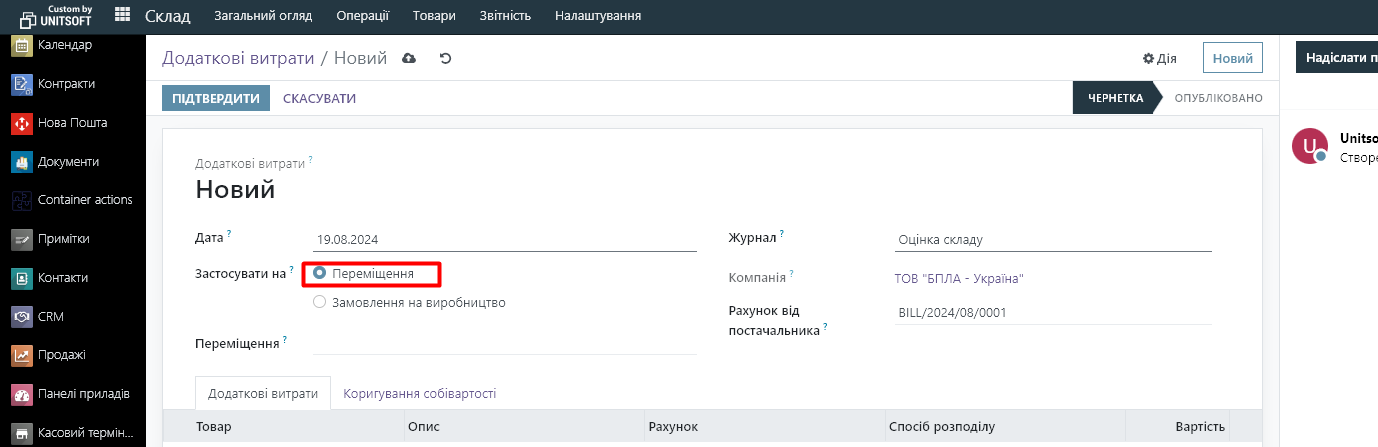Viewport: 1378px width, 447px height.
Task: Switch to Коригування собівартості tab
Action: coord(419,394)
